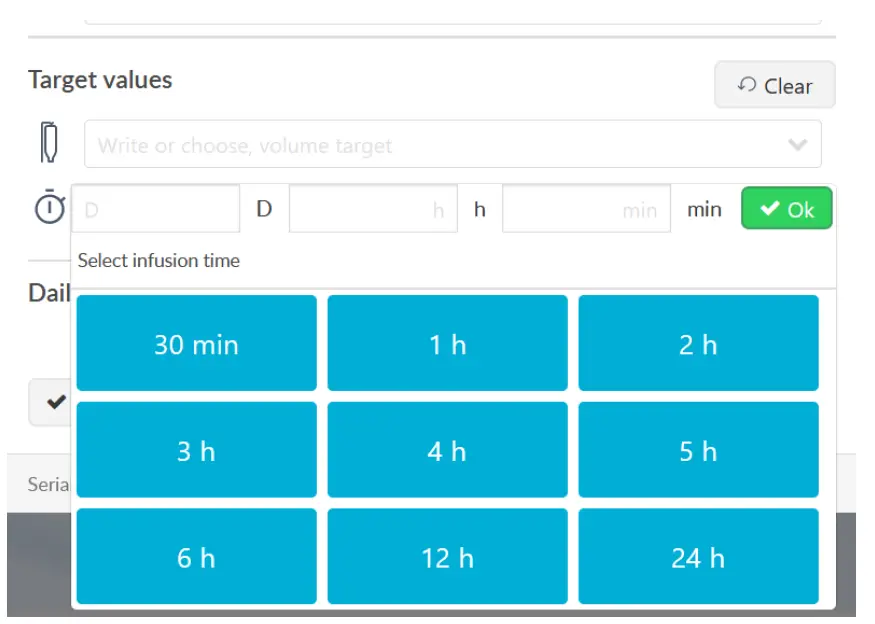Select 30 min infusion time
Image resolution: width=875 pixels, height=624 pixels.
(x=196, y=343)
